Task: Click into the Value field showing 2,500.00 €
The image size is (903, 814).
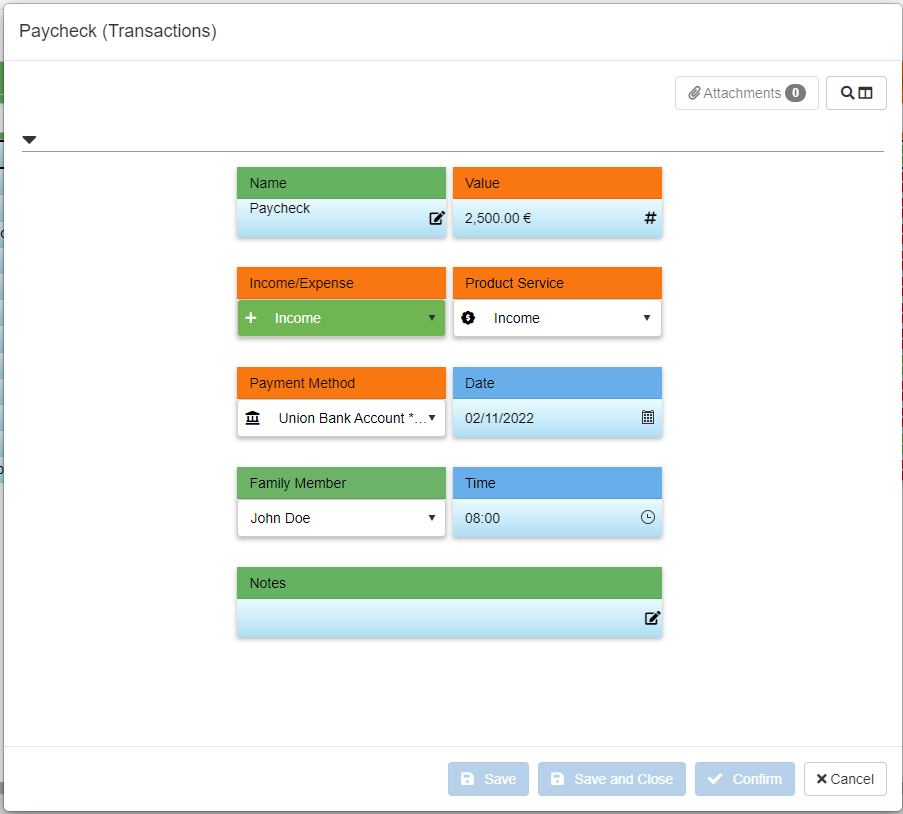Action: coord(545,218)
